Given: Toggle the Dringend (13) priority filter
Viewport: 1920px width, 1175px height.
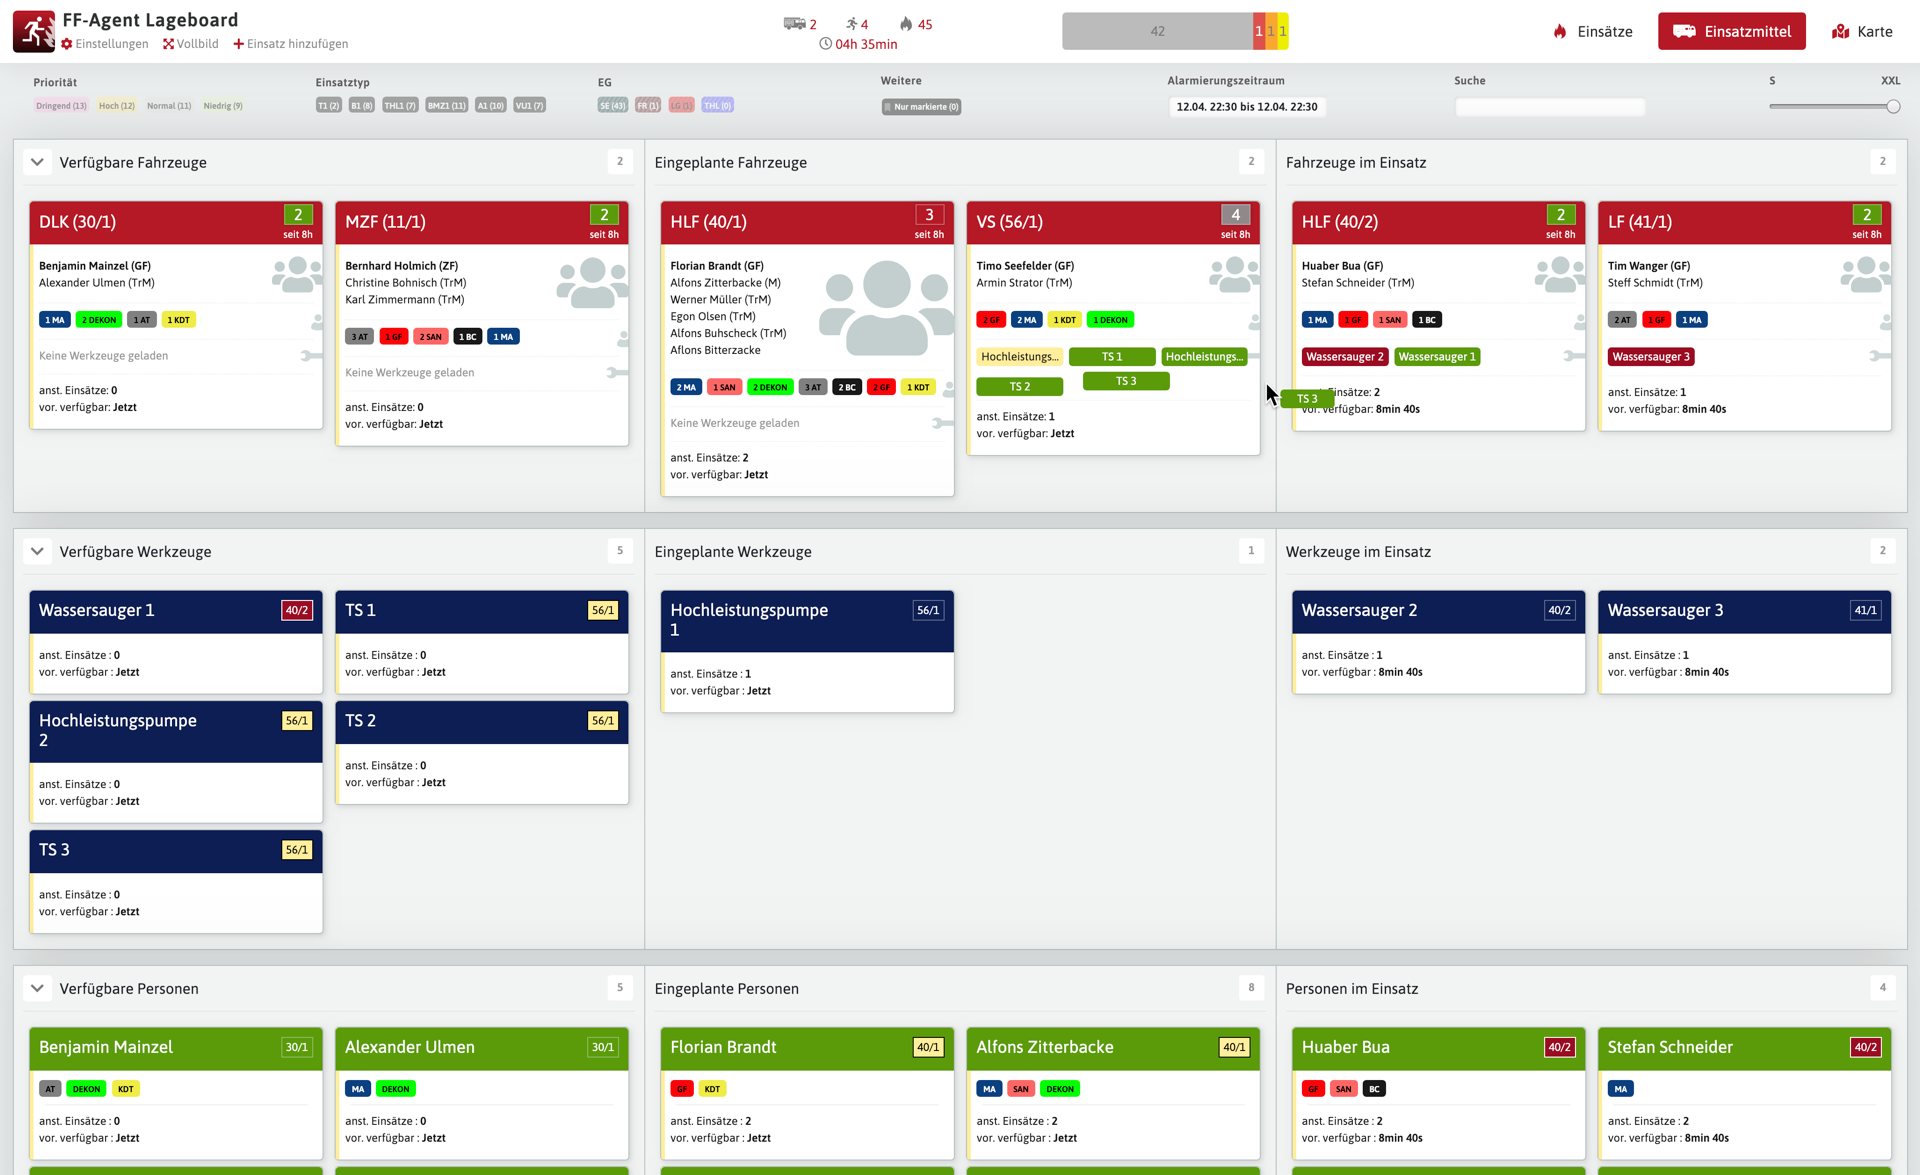Looking at the screenshot, I should (x=61, y=106).
